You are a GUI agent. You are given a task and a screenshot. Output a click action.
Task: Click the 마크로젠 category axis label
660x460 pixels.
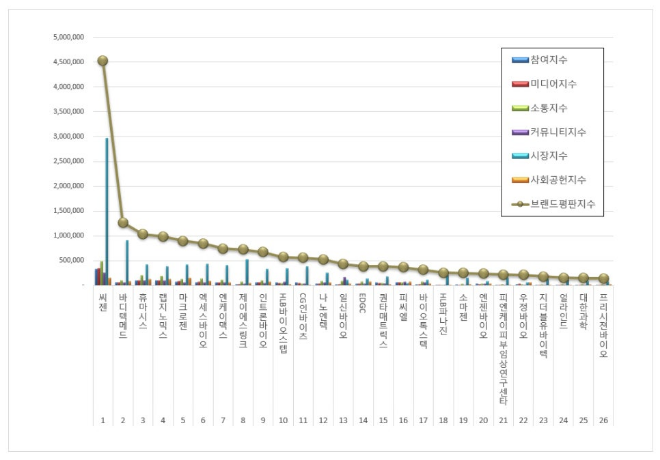[x=183, y=313]
